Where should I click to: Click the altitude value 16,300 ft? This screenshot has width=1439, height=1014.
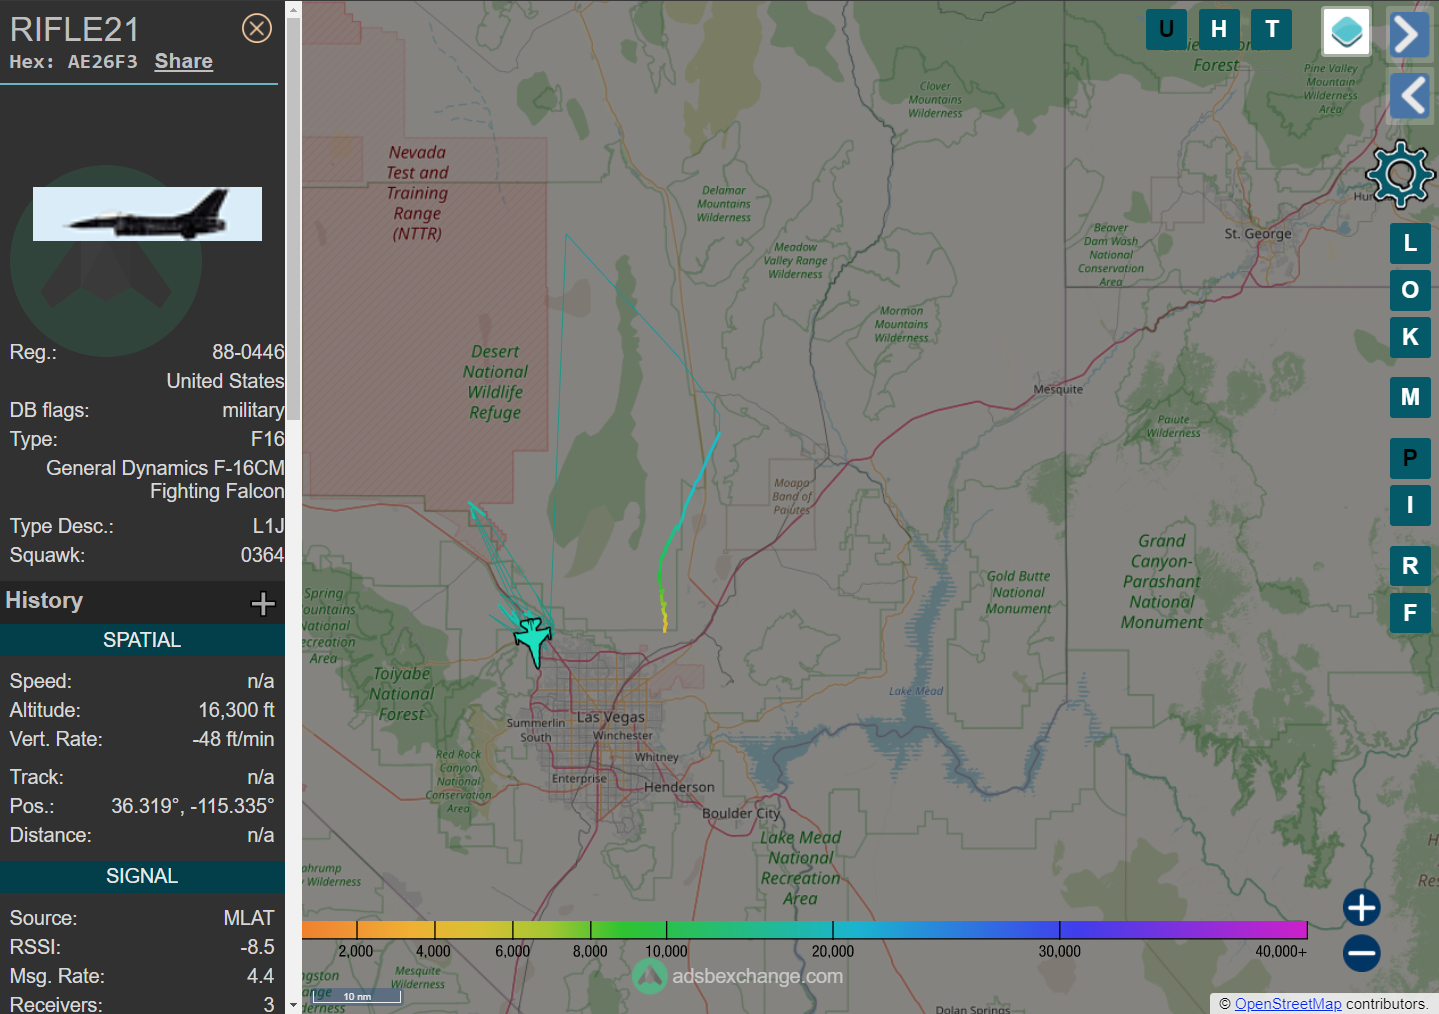tap(236, 710)
